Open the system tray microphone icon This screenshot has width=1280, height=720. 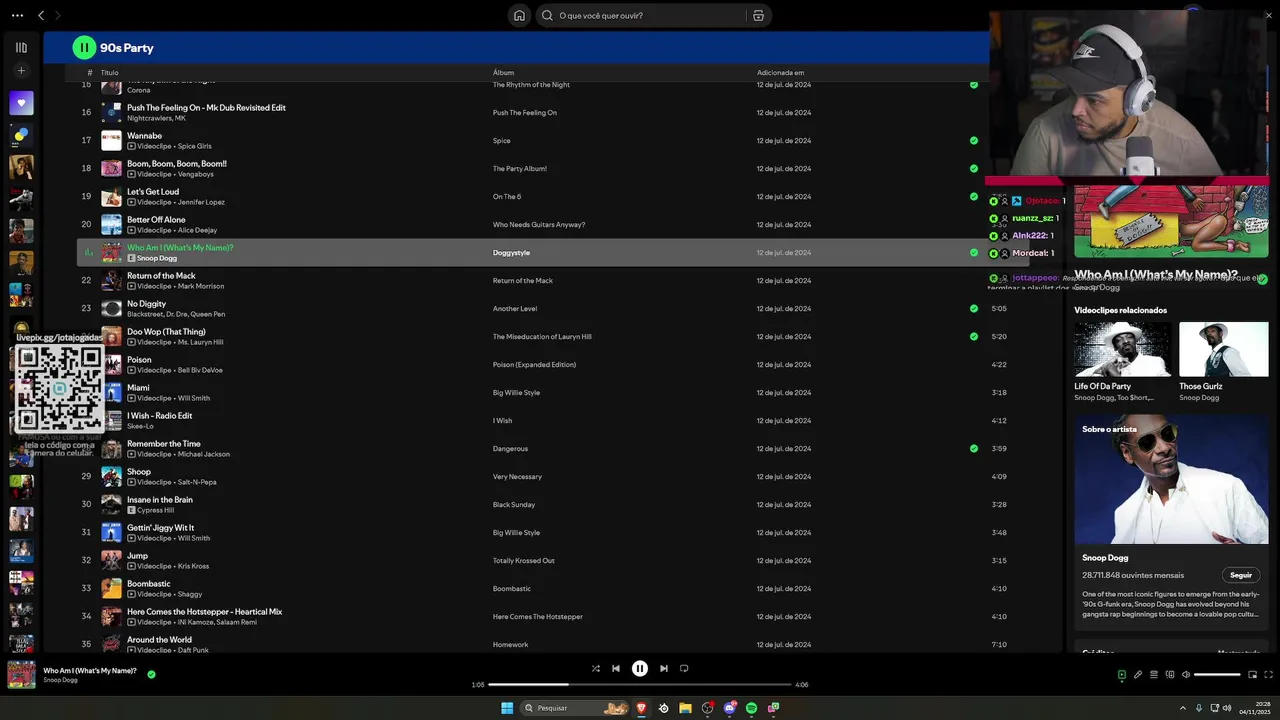pos(1199,708)
